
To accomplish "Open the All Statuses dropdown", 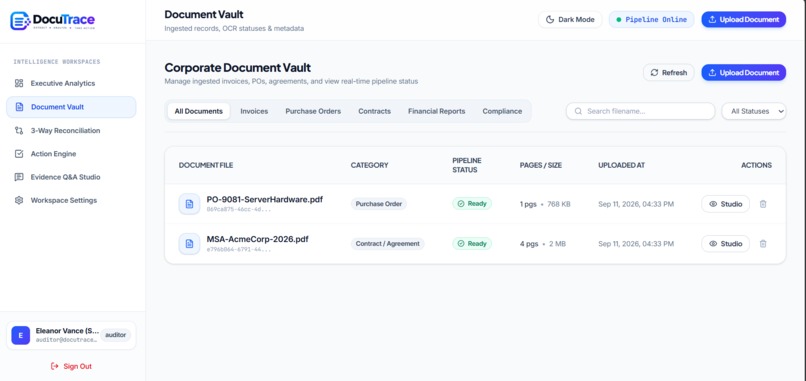I will [x=754, y=111].
